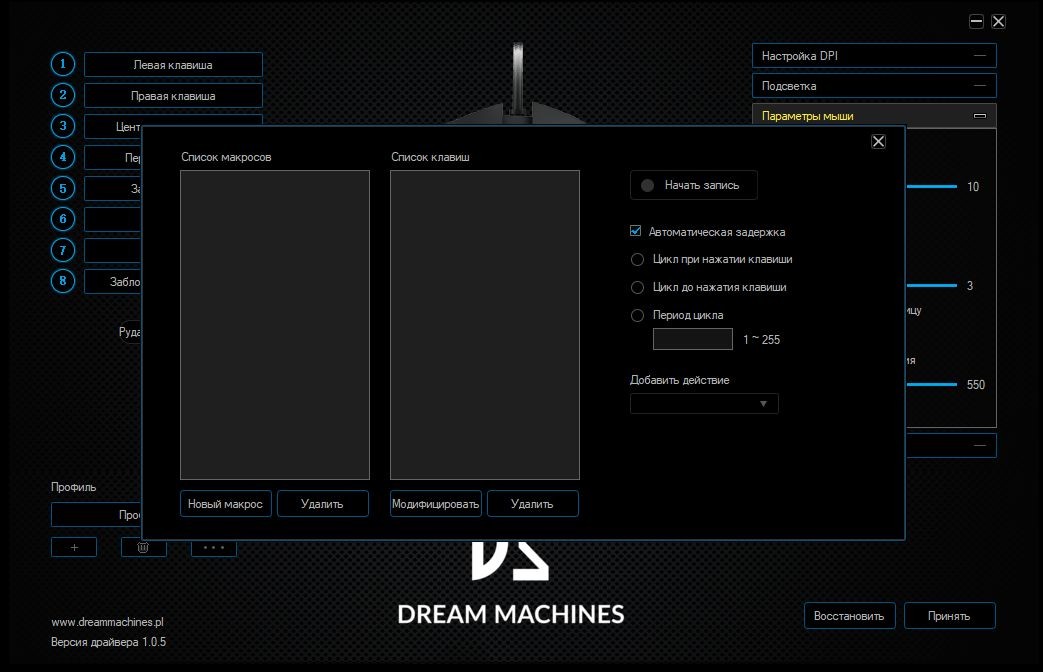Click the cycle period input field
The width and height of the screenshot is (1043, 672).
(x=692, y=339)
